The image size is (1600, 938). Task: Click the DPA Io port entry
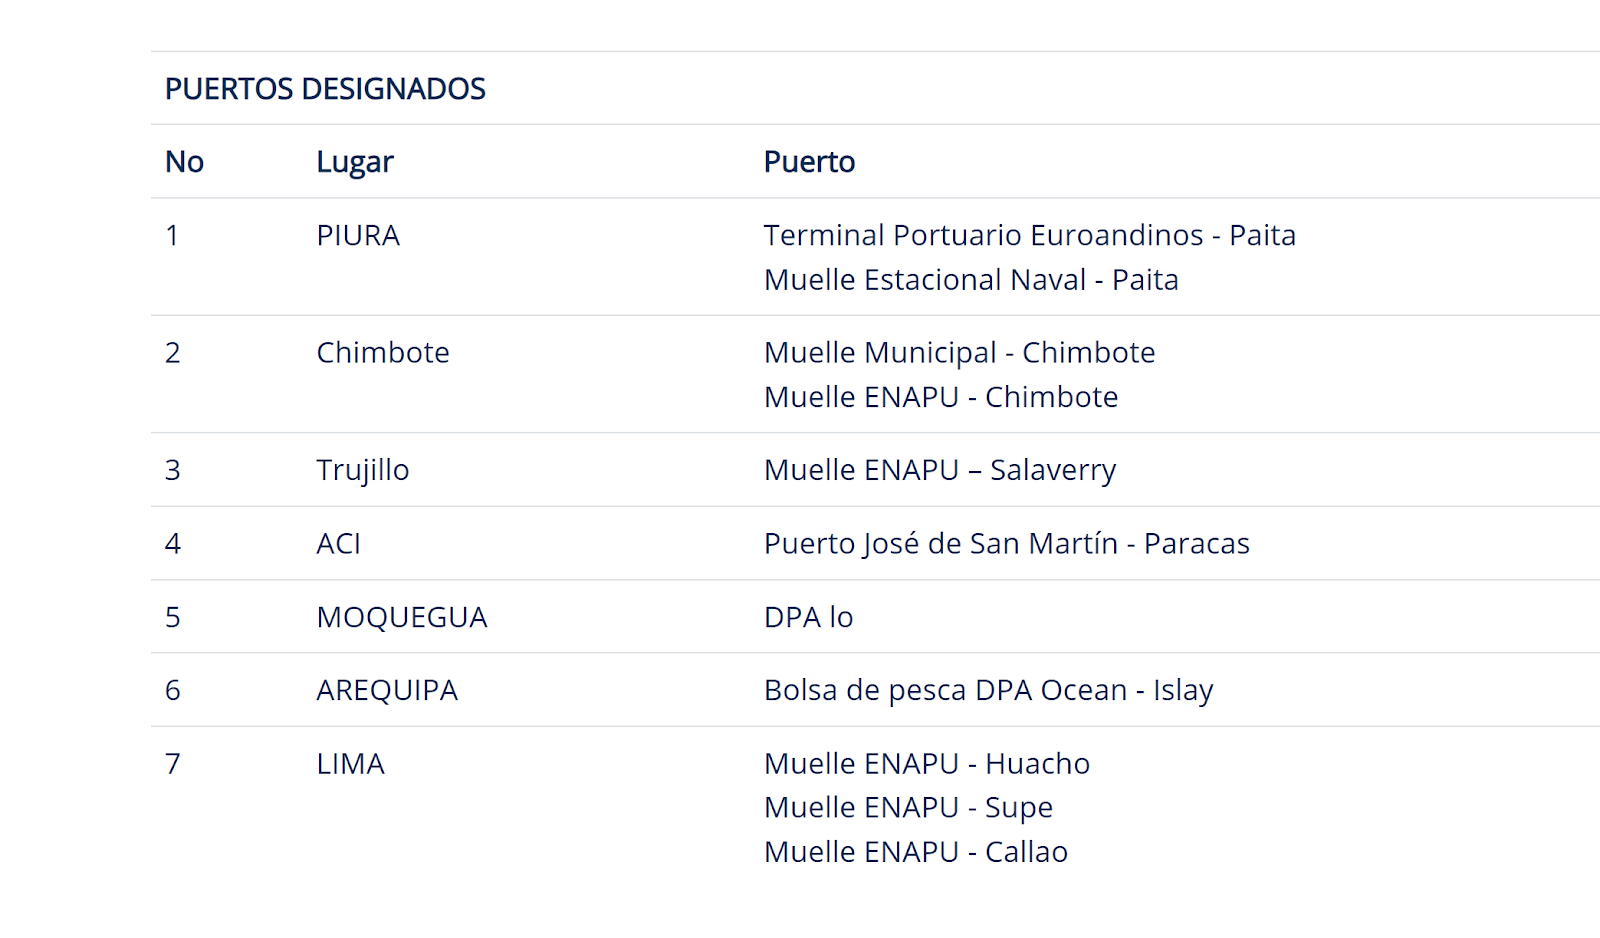click(x=809, y=617)
